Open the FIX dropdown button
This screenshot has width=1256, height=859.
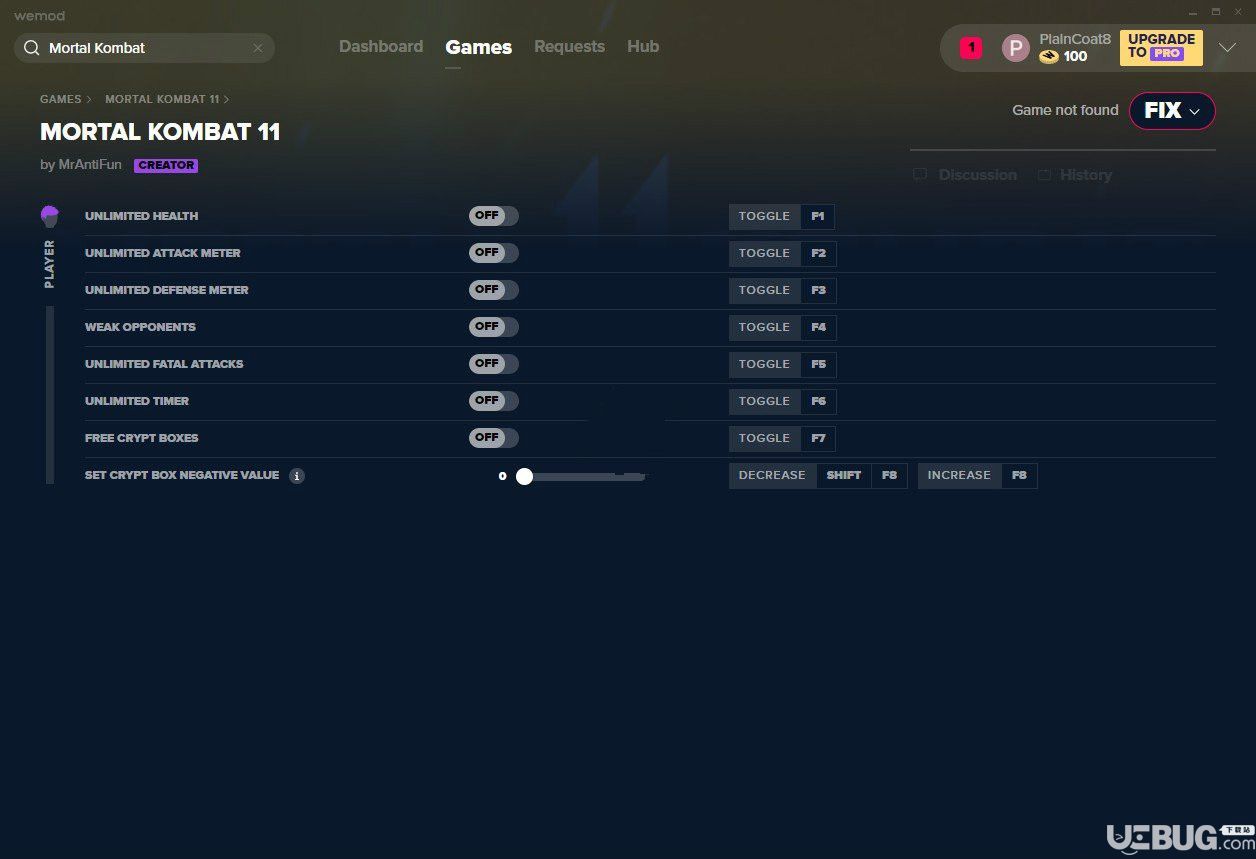(x=1172, y=111)
